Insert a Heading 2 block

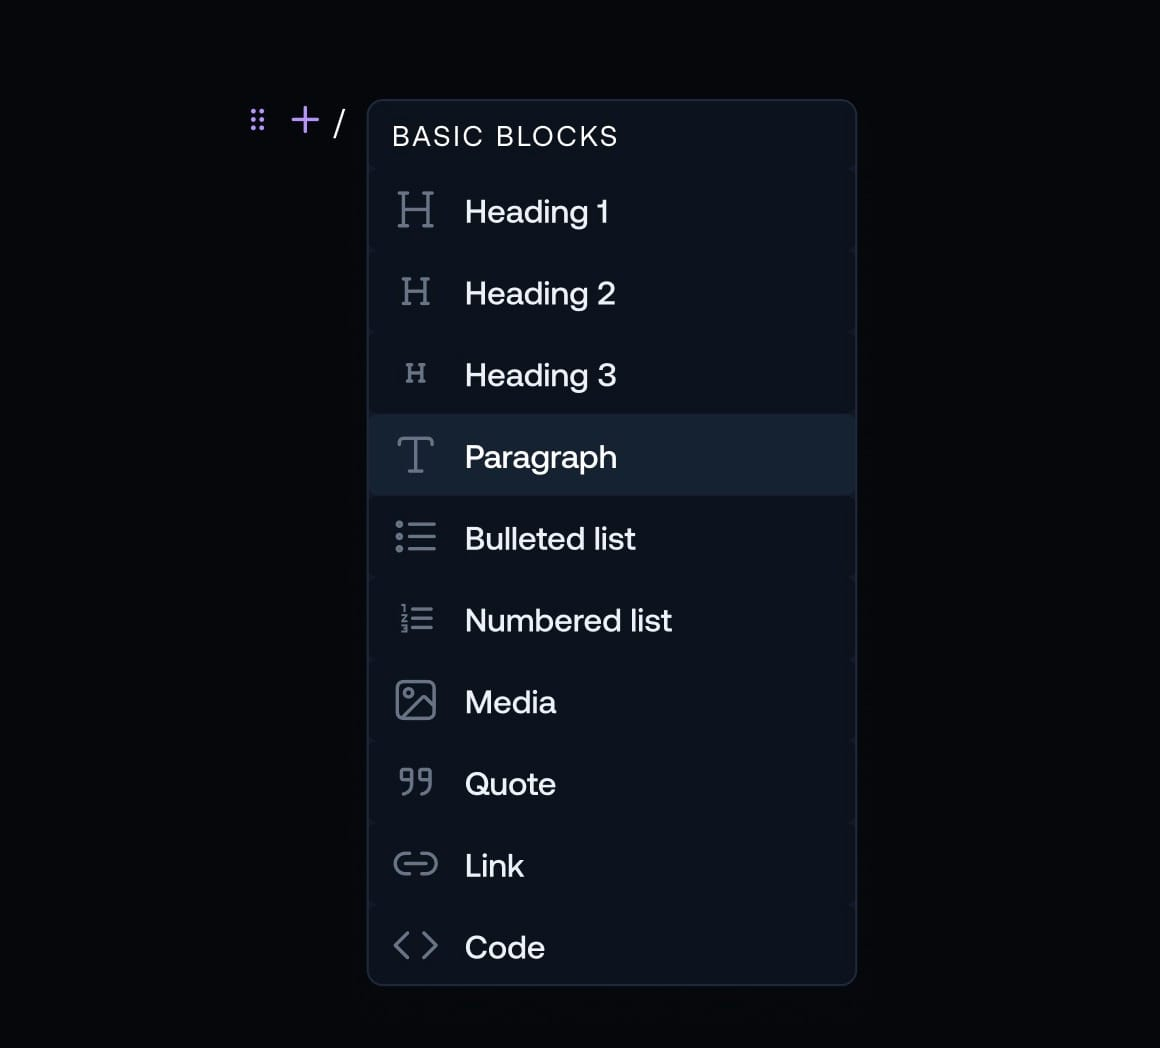tap(540, 293)
